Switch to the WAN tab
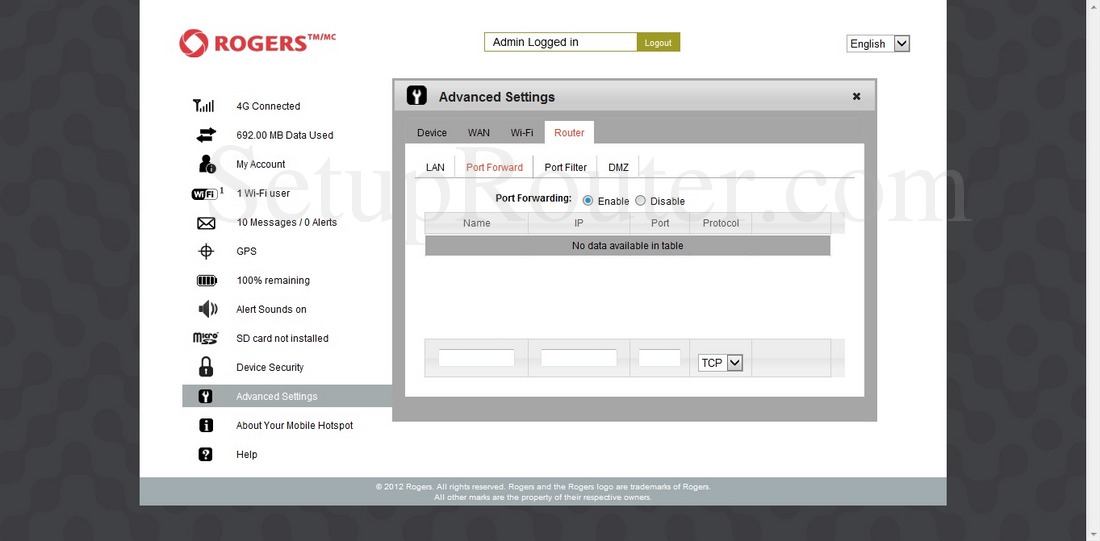 point(479,133)
